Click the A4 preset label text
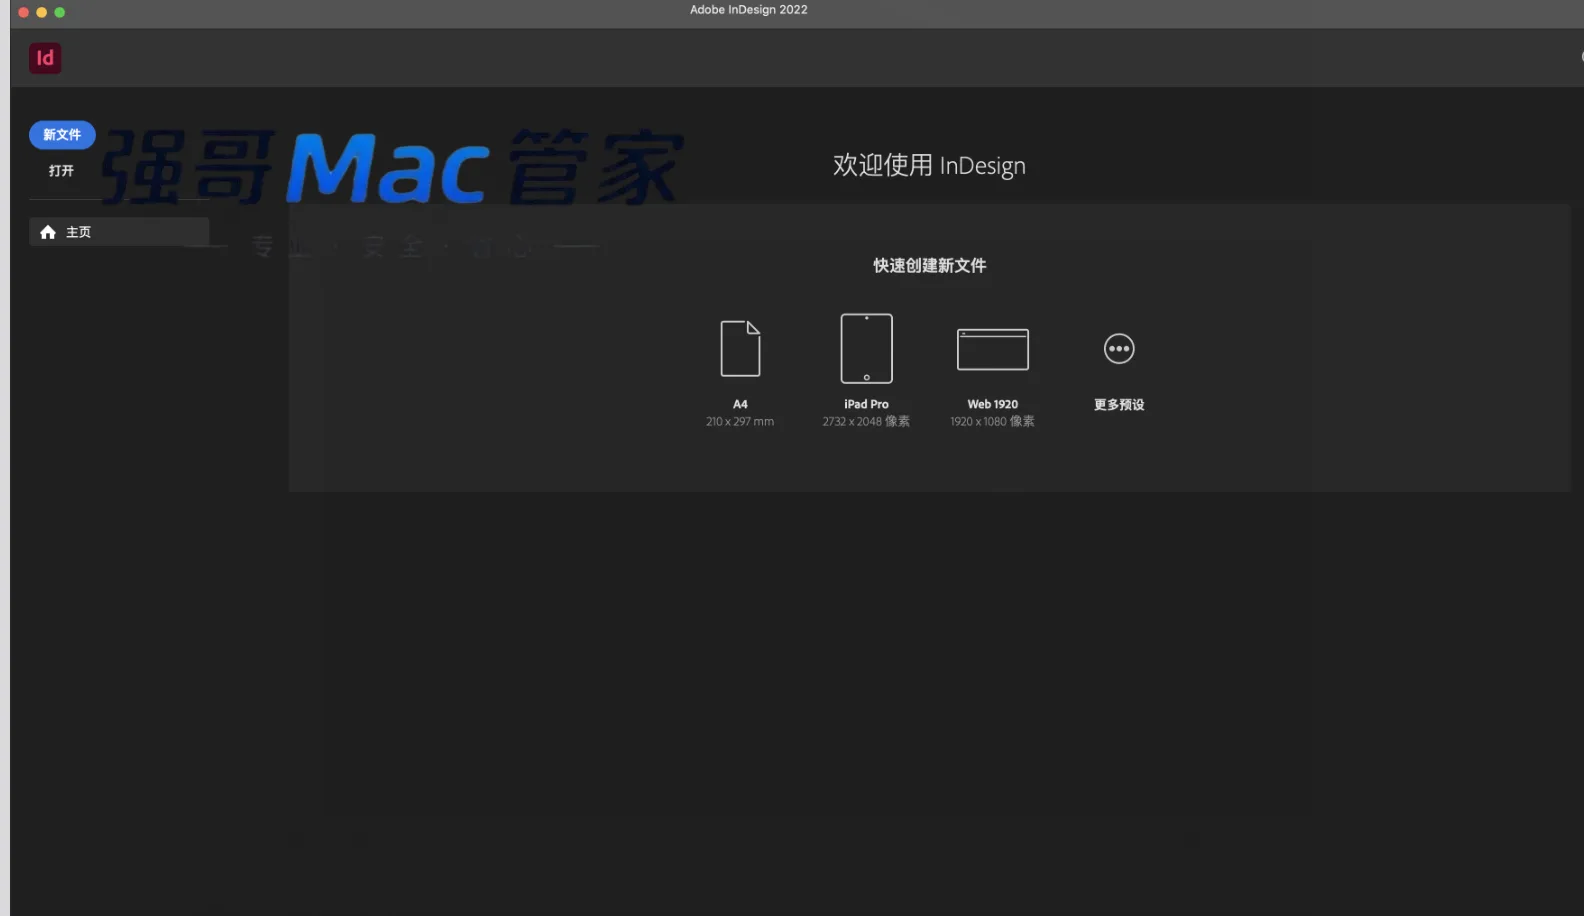This screenshot has width=1584, height=916. (x=740, y=404)
